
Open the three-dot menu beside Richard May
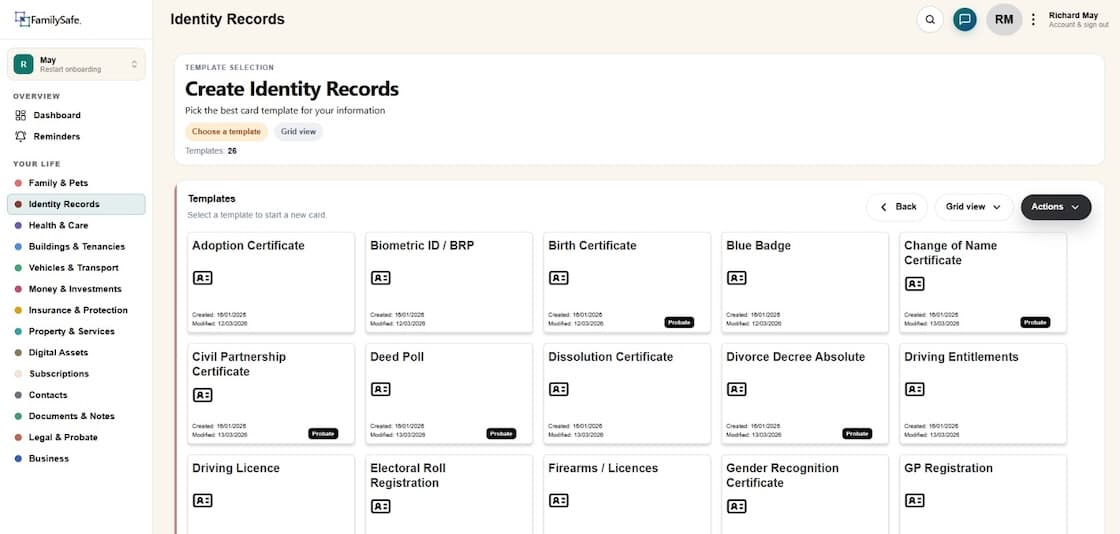pos(1033,19)
